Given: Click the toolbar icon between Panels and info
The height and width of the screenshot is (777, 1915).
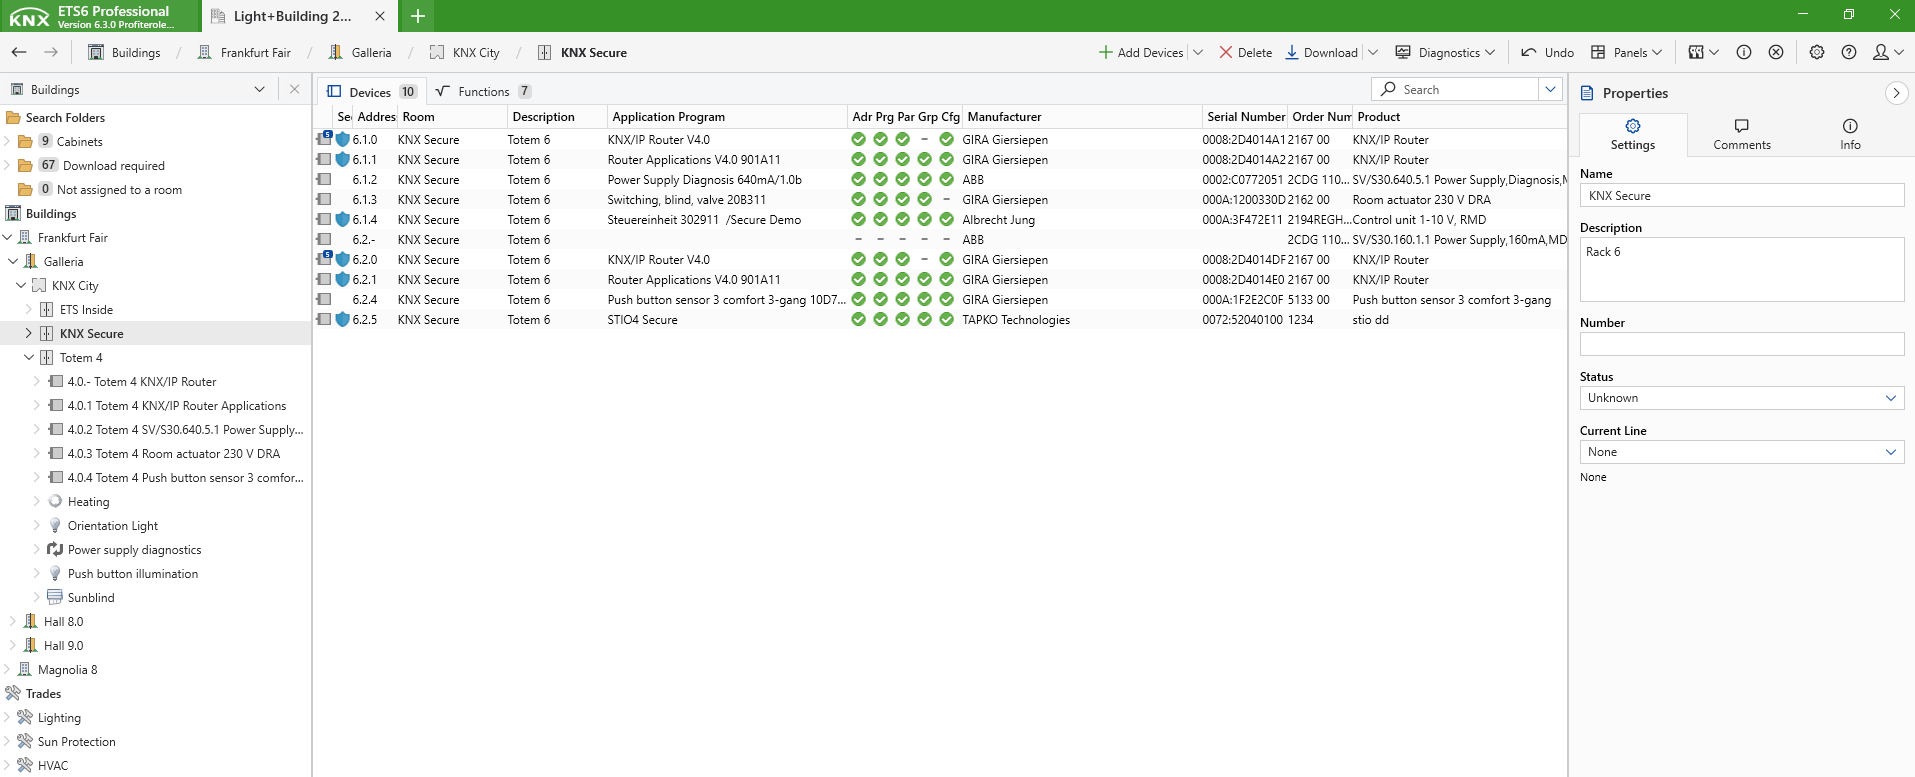Looking at the screenshot, I should pos(1696,52).
